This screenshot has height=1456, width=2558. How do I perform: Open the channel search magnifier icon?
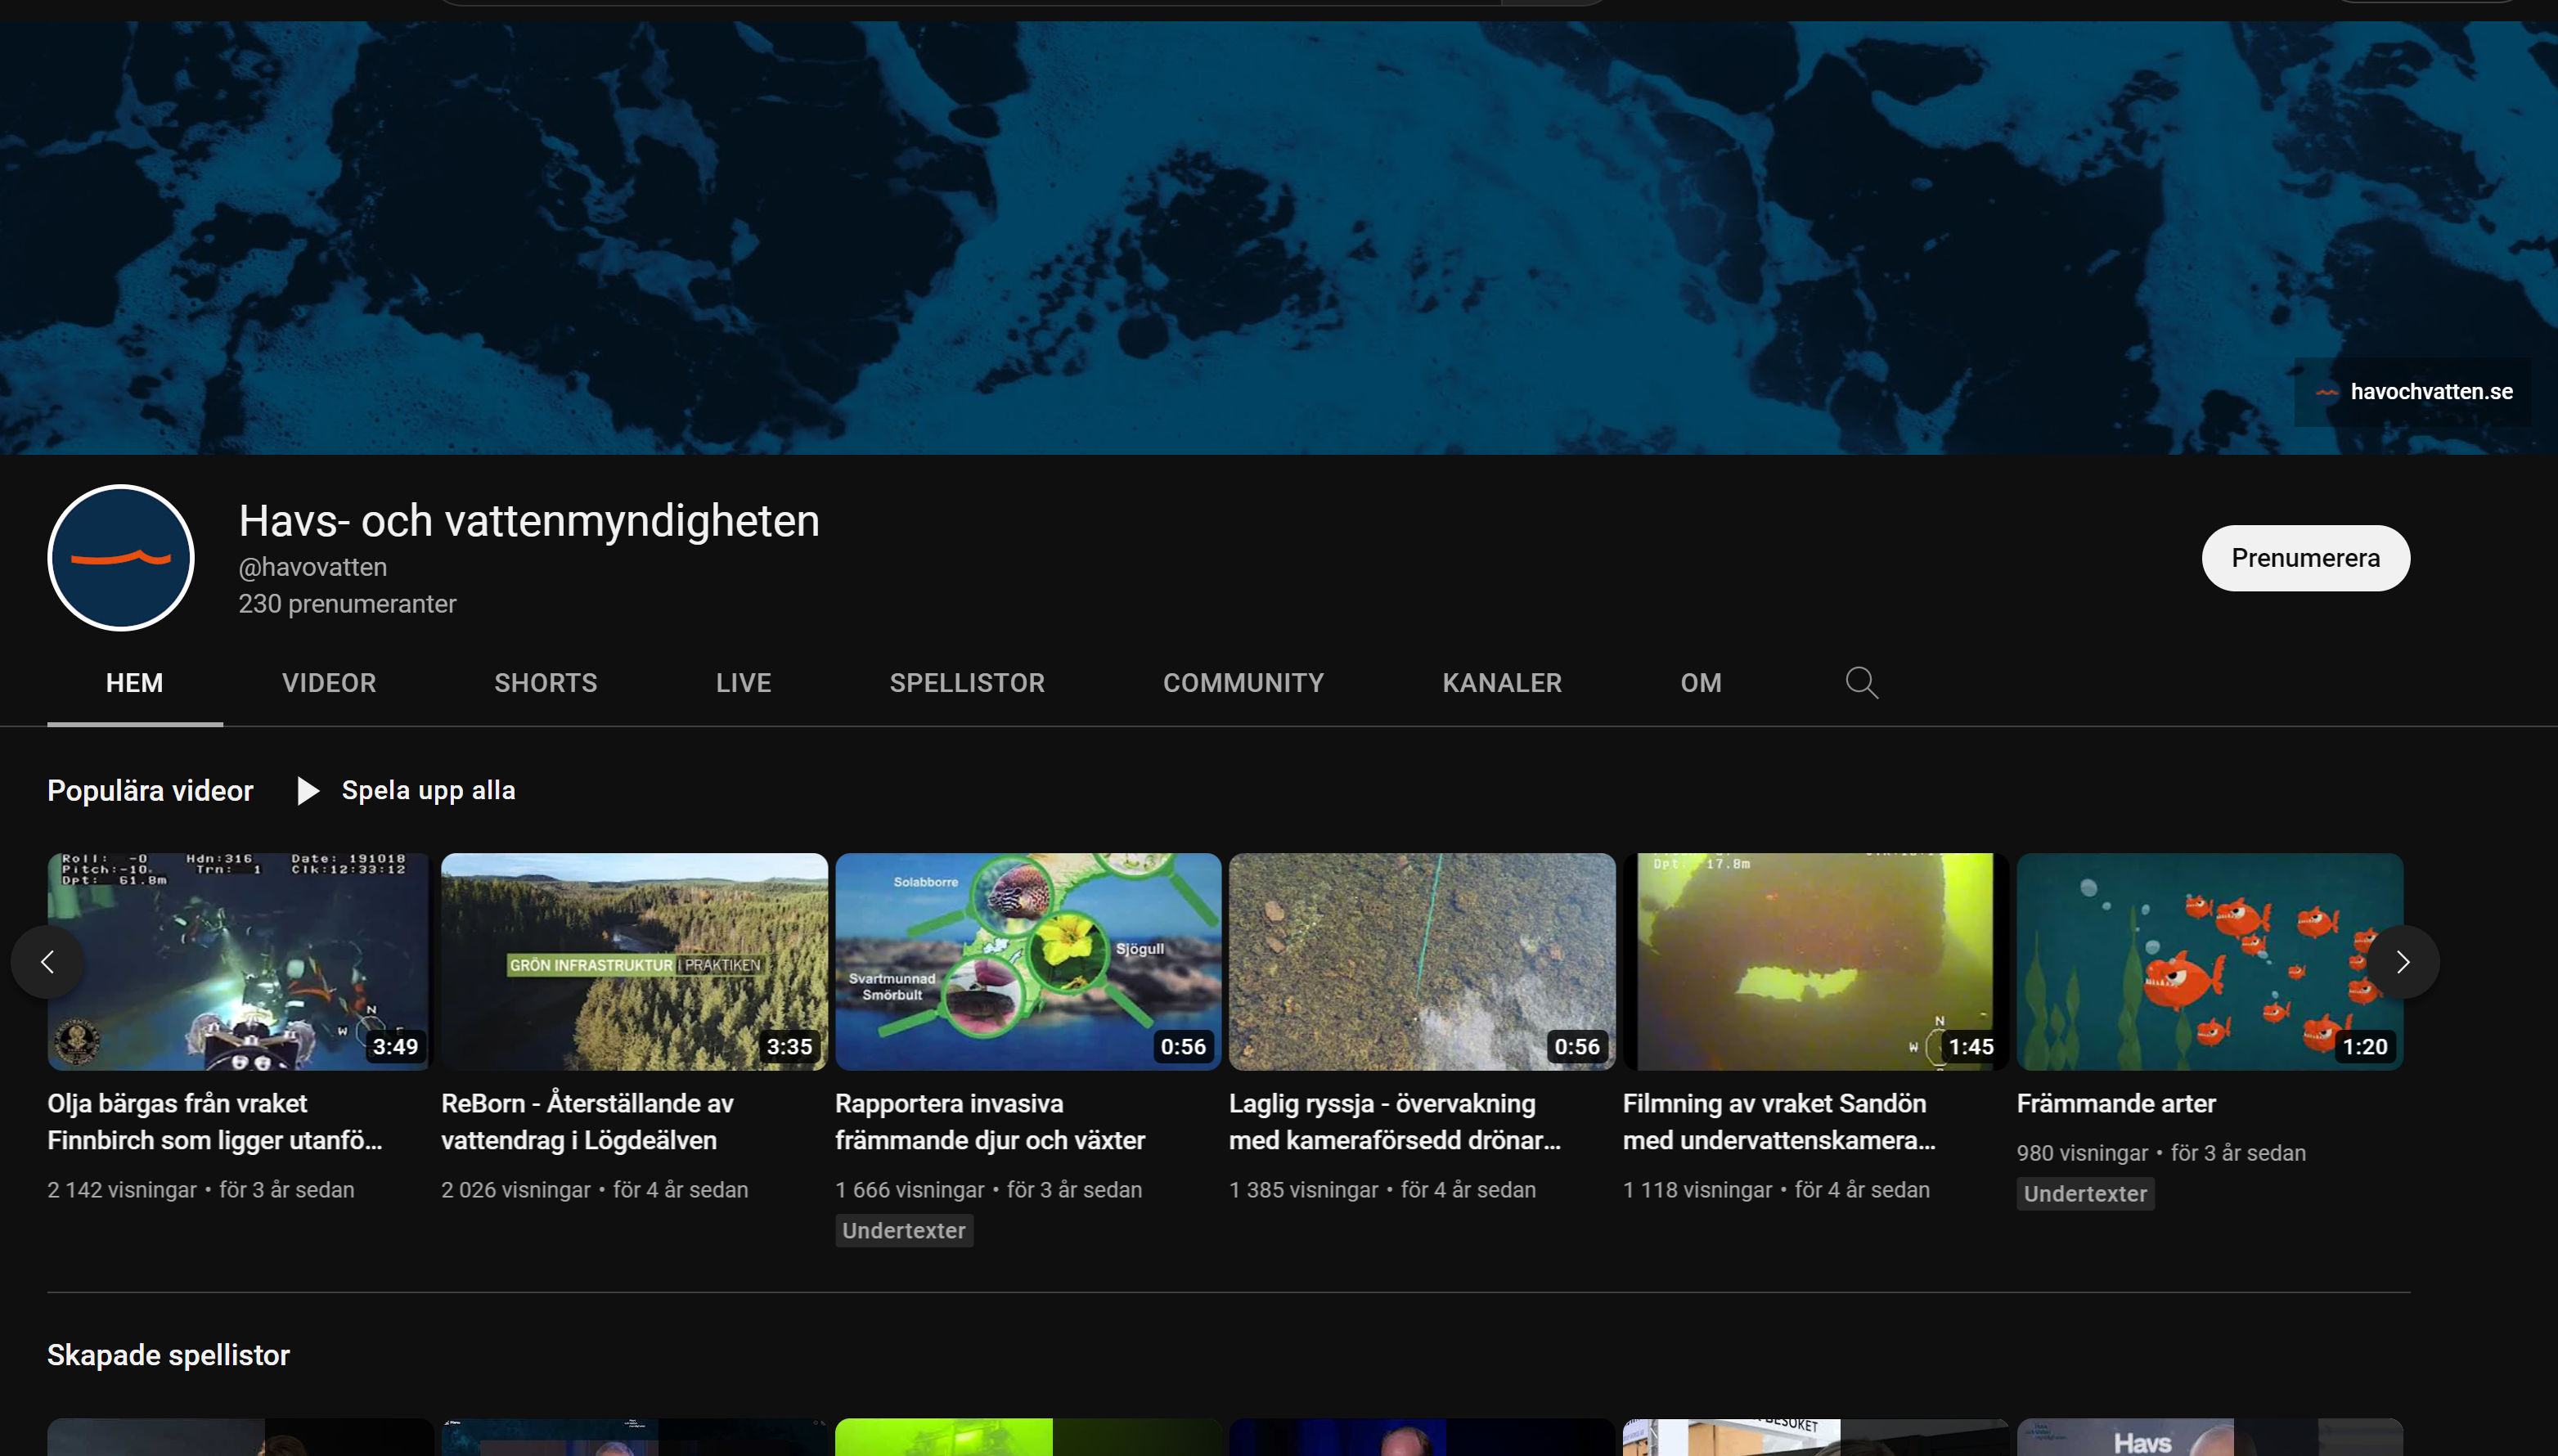tap(1861, 683)
